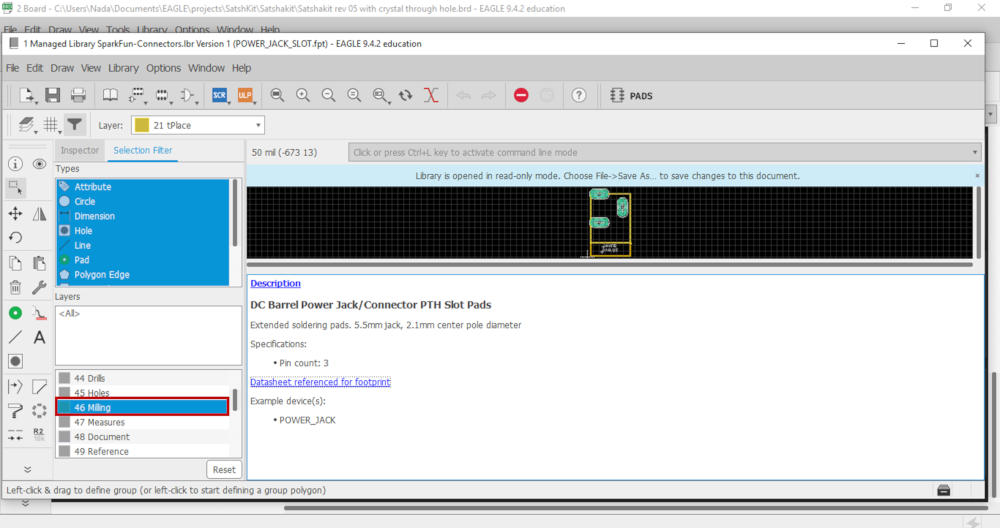The width and height of the screenshot is (1000, 528).
Task: Switch to the Selection Filter tab
Action: click(143, 150)
